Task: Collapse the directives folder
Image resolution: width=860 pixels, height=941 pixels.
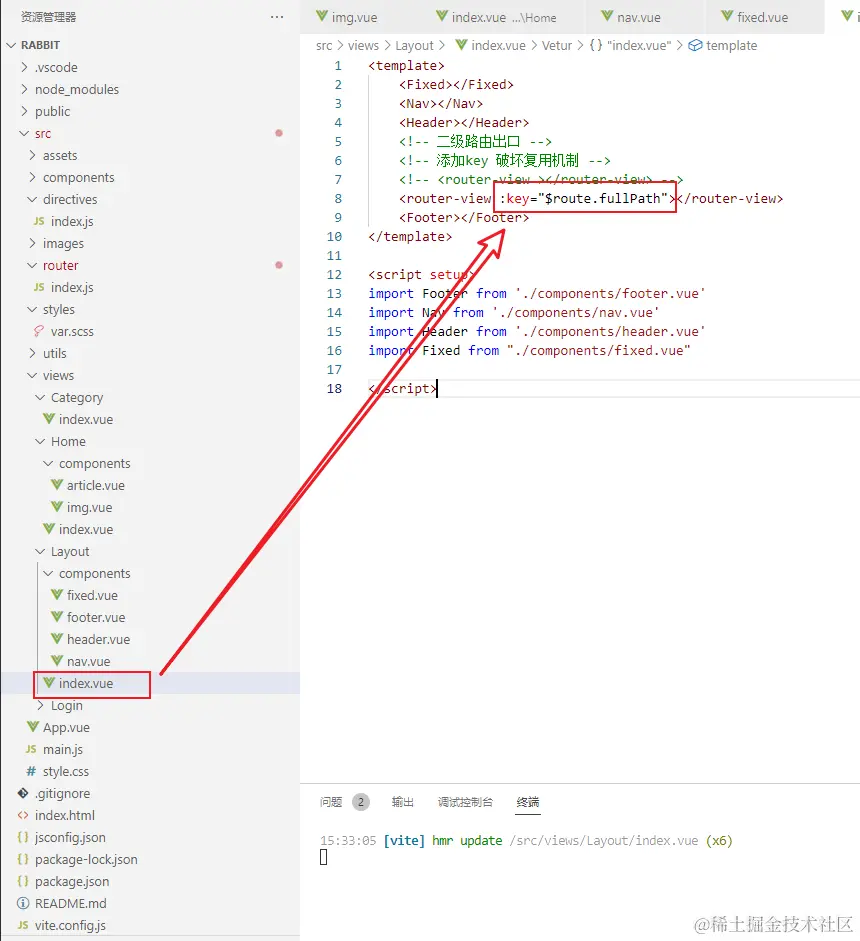Action: 32,199
